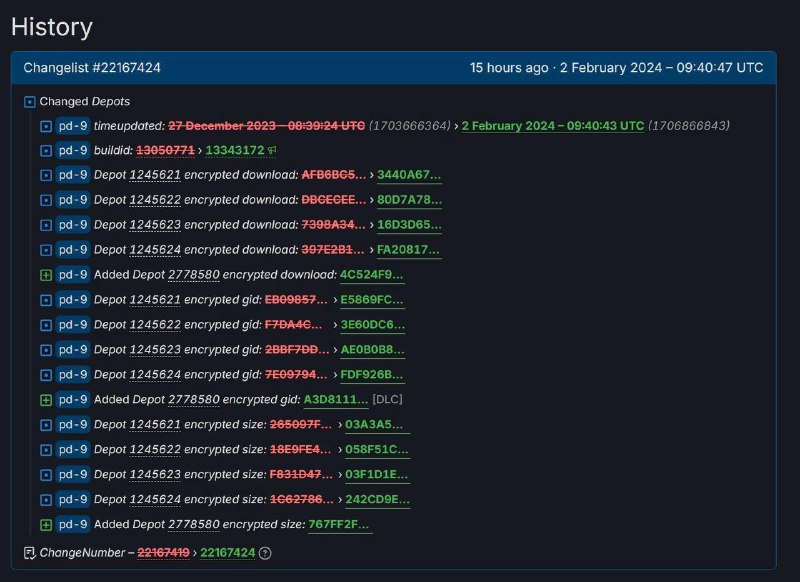Click the question mark help icon

pyautogui.click(x=265, y=553)
